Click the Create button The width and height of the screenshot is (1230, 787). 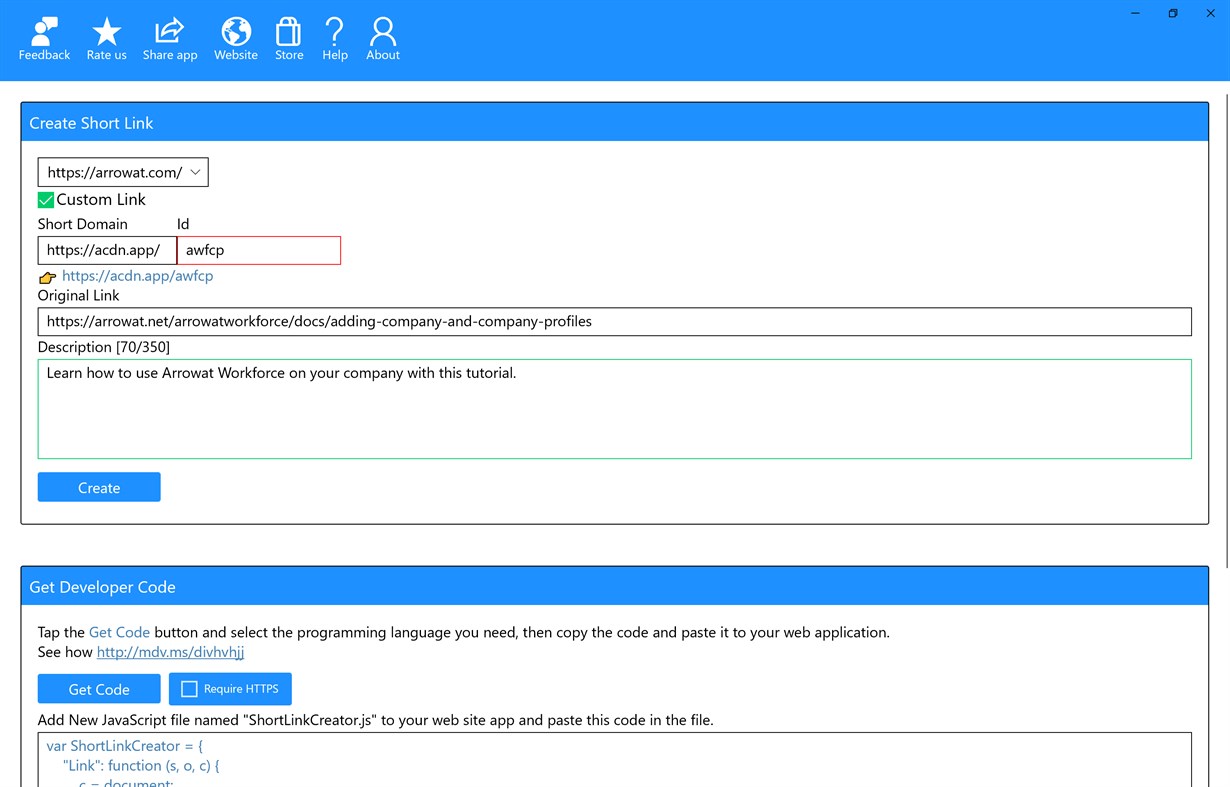(x=99, y=487)
